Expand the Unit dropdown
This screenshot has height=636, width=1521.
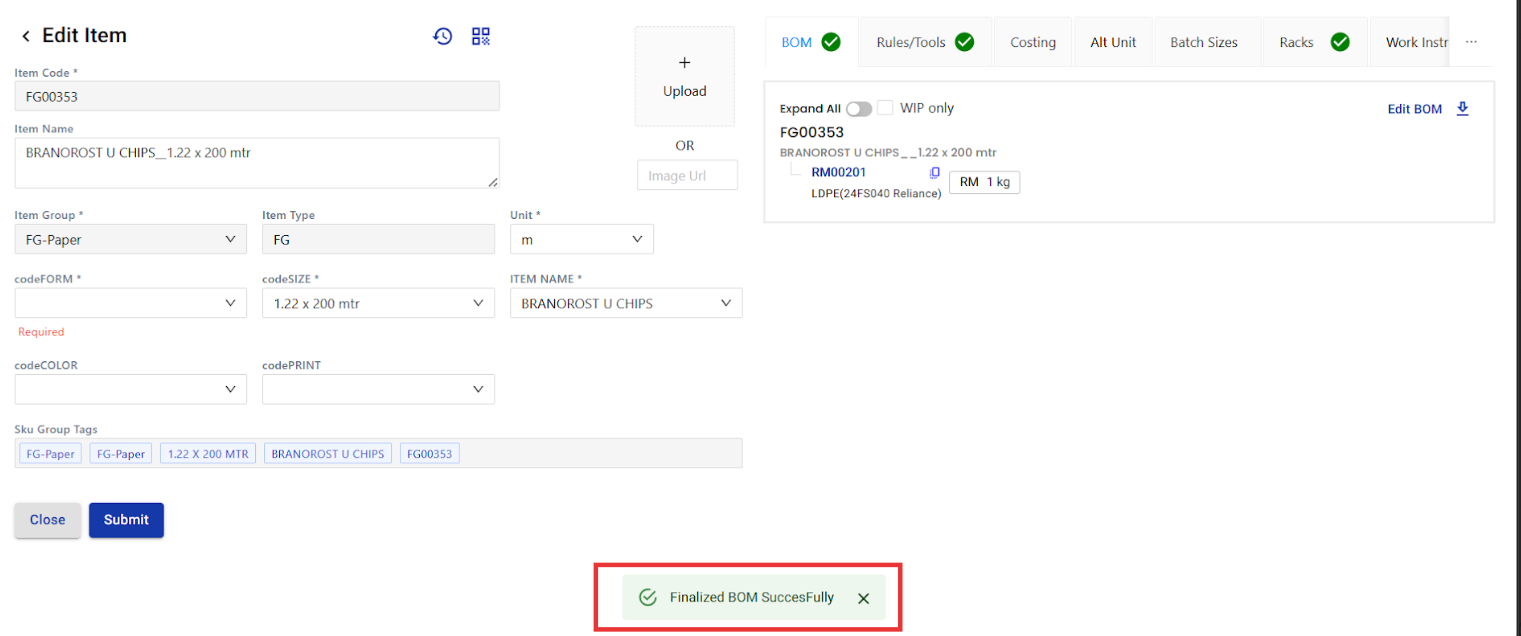(x=581, y=239)
